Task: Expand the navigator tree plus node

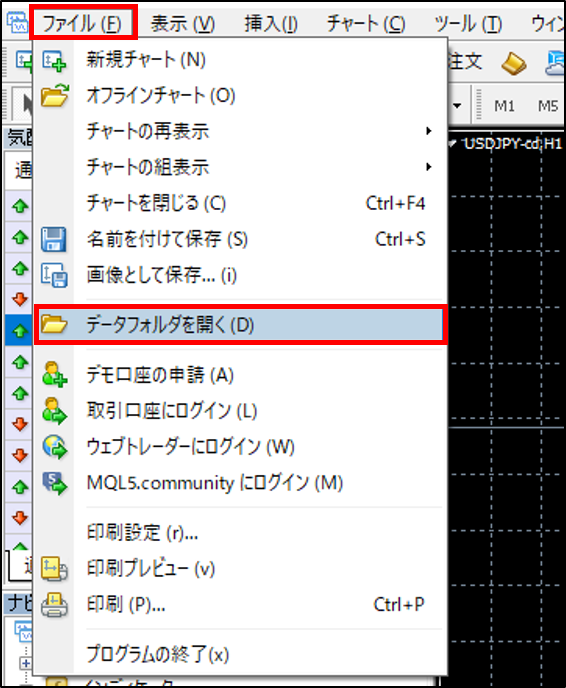Action: pyautogui.click(x=25, y=663)
